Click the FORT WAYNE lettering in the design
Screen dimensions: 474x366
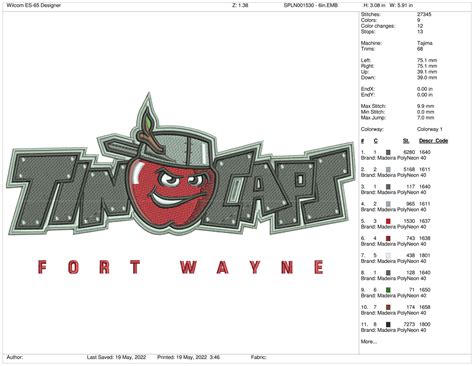pos(180,267)
